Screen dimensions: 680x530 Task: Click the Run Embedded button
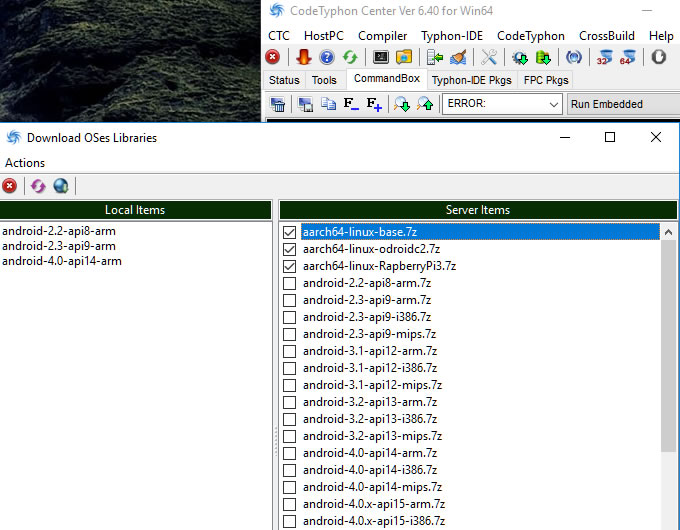[x=624, y=105]
